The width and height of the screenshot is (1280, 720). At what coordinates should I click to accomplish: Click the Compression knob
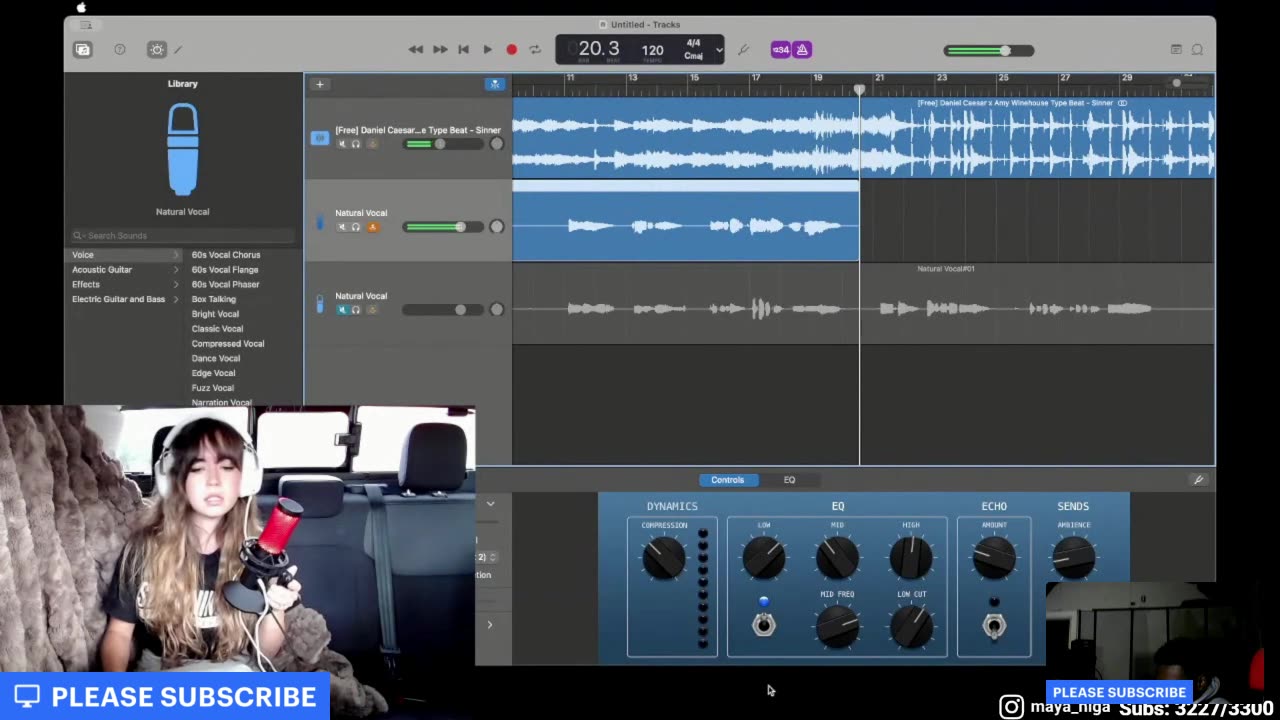[x=664, y=558]
